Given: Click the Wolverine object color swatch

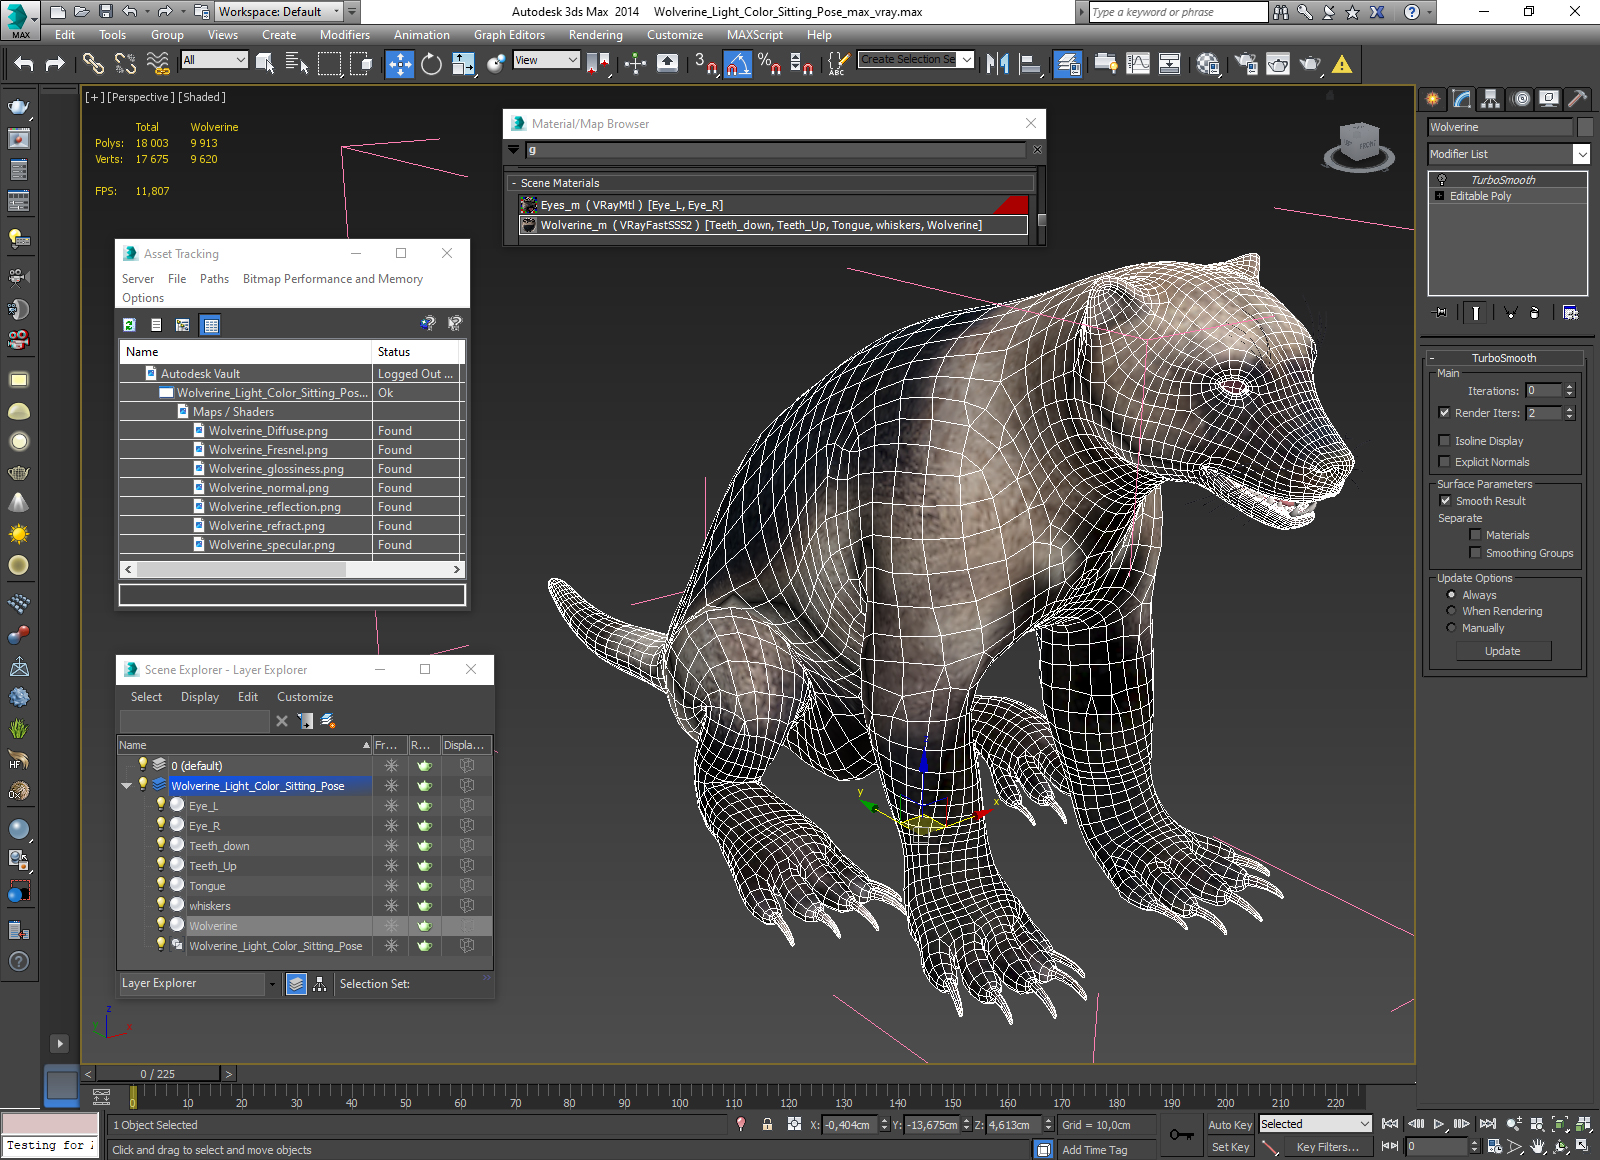Looking at the screenshot, I should 1584,127.
